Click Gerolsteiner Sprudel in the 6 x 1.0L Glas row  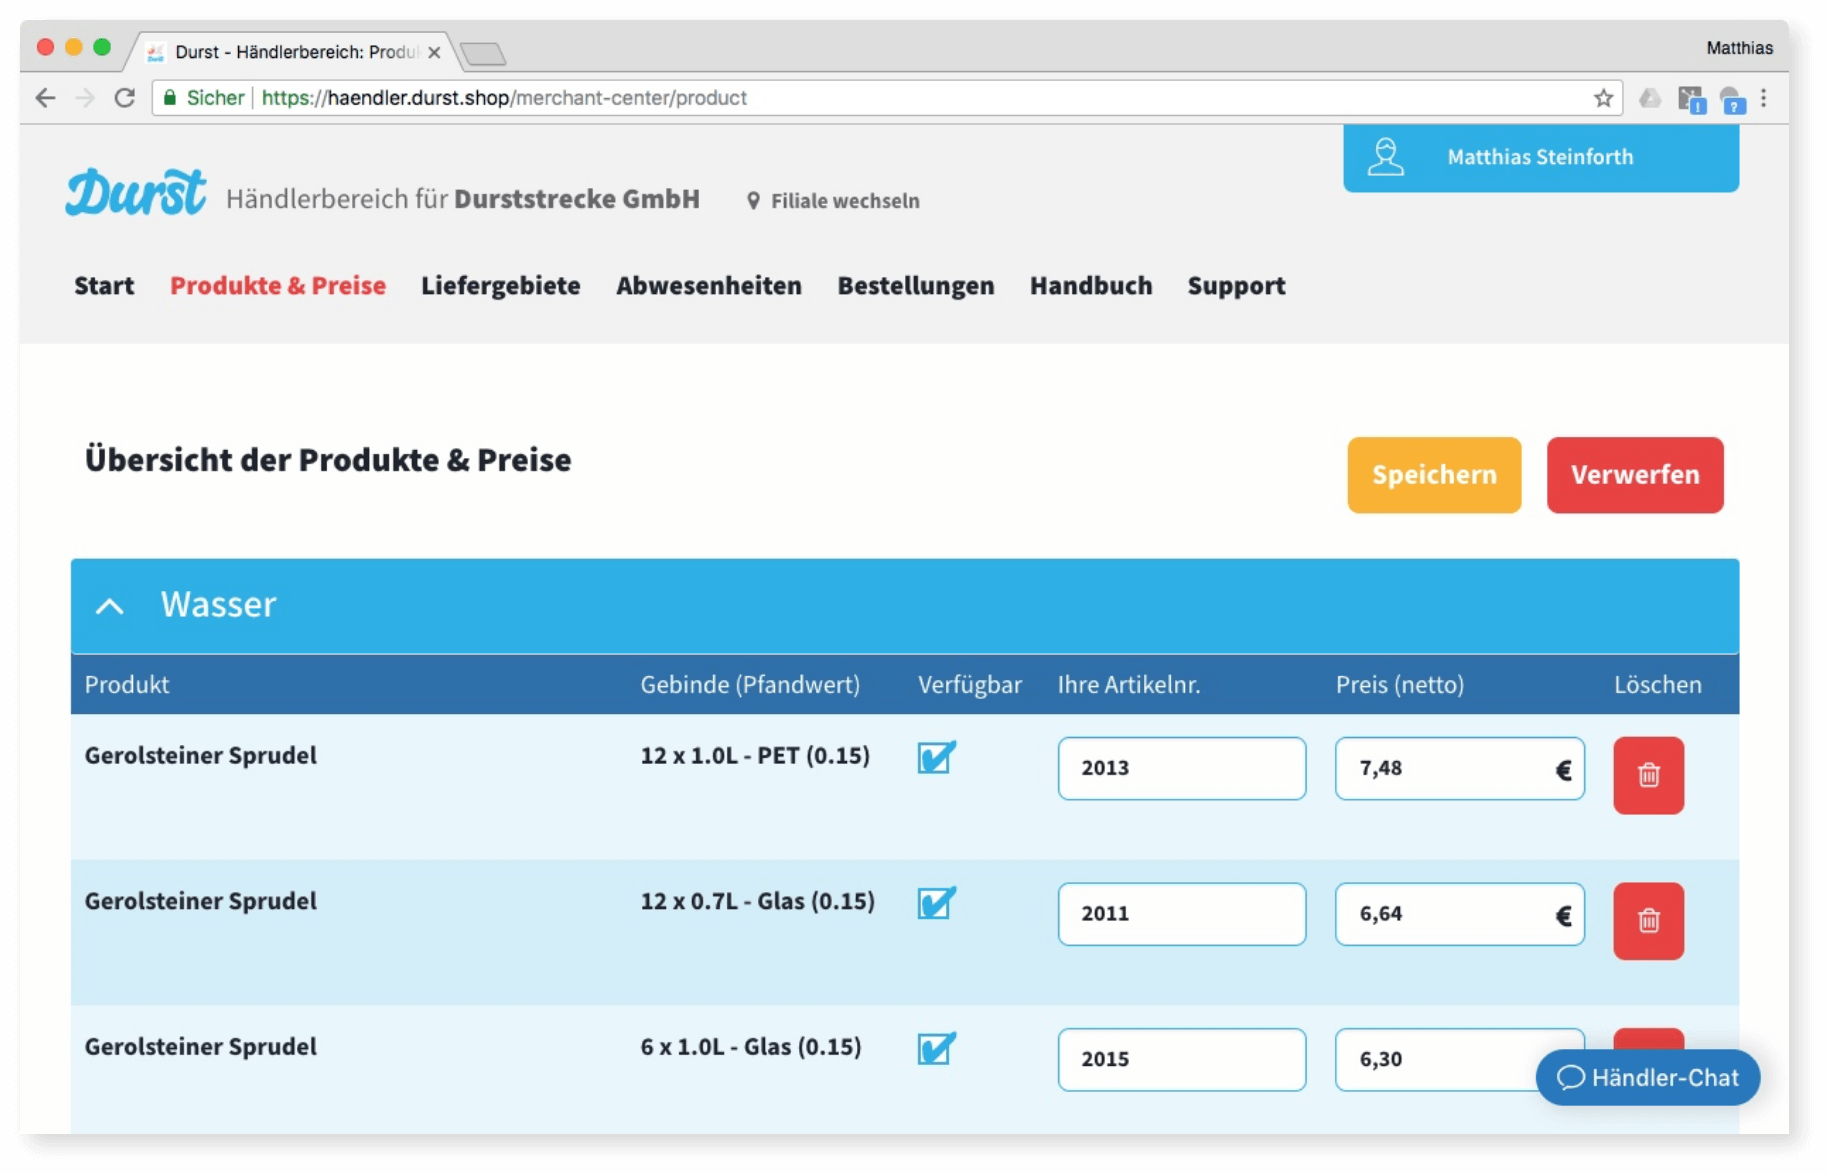[x=200, y=1047]
